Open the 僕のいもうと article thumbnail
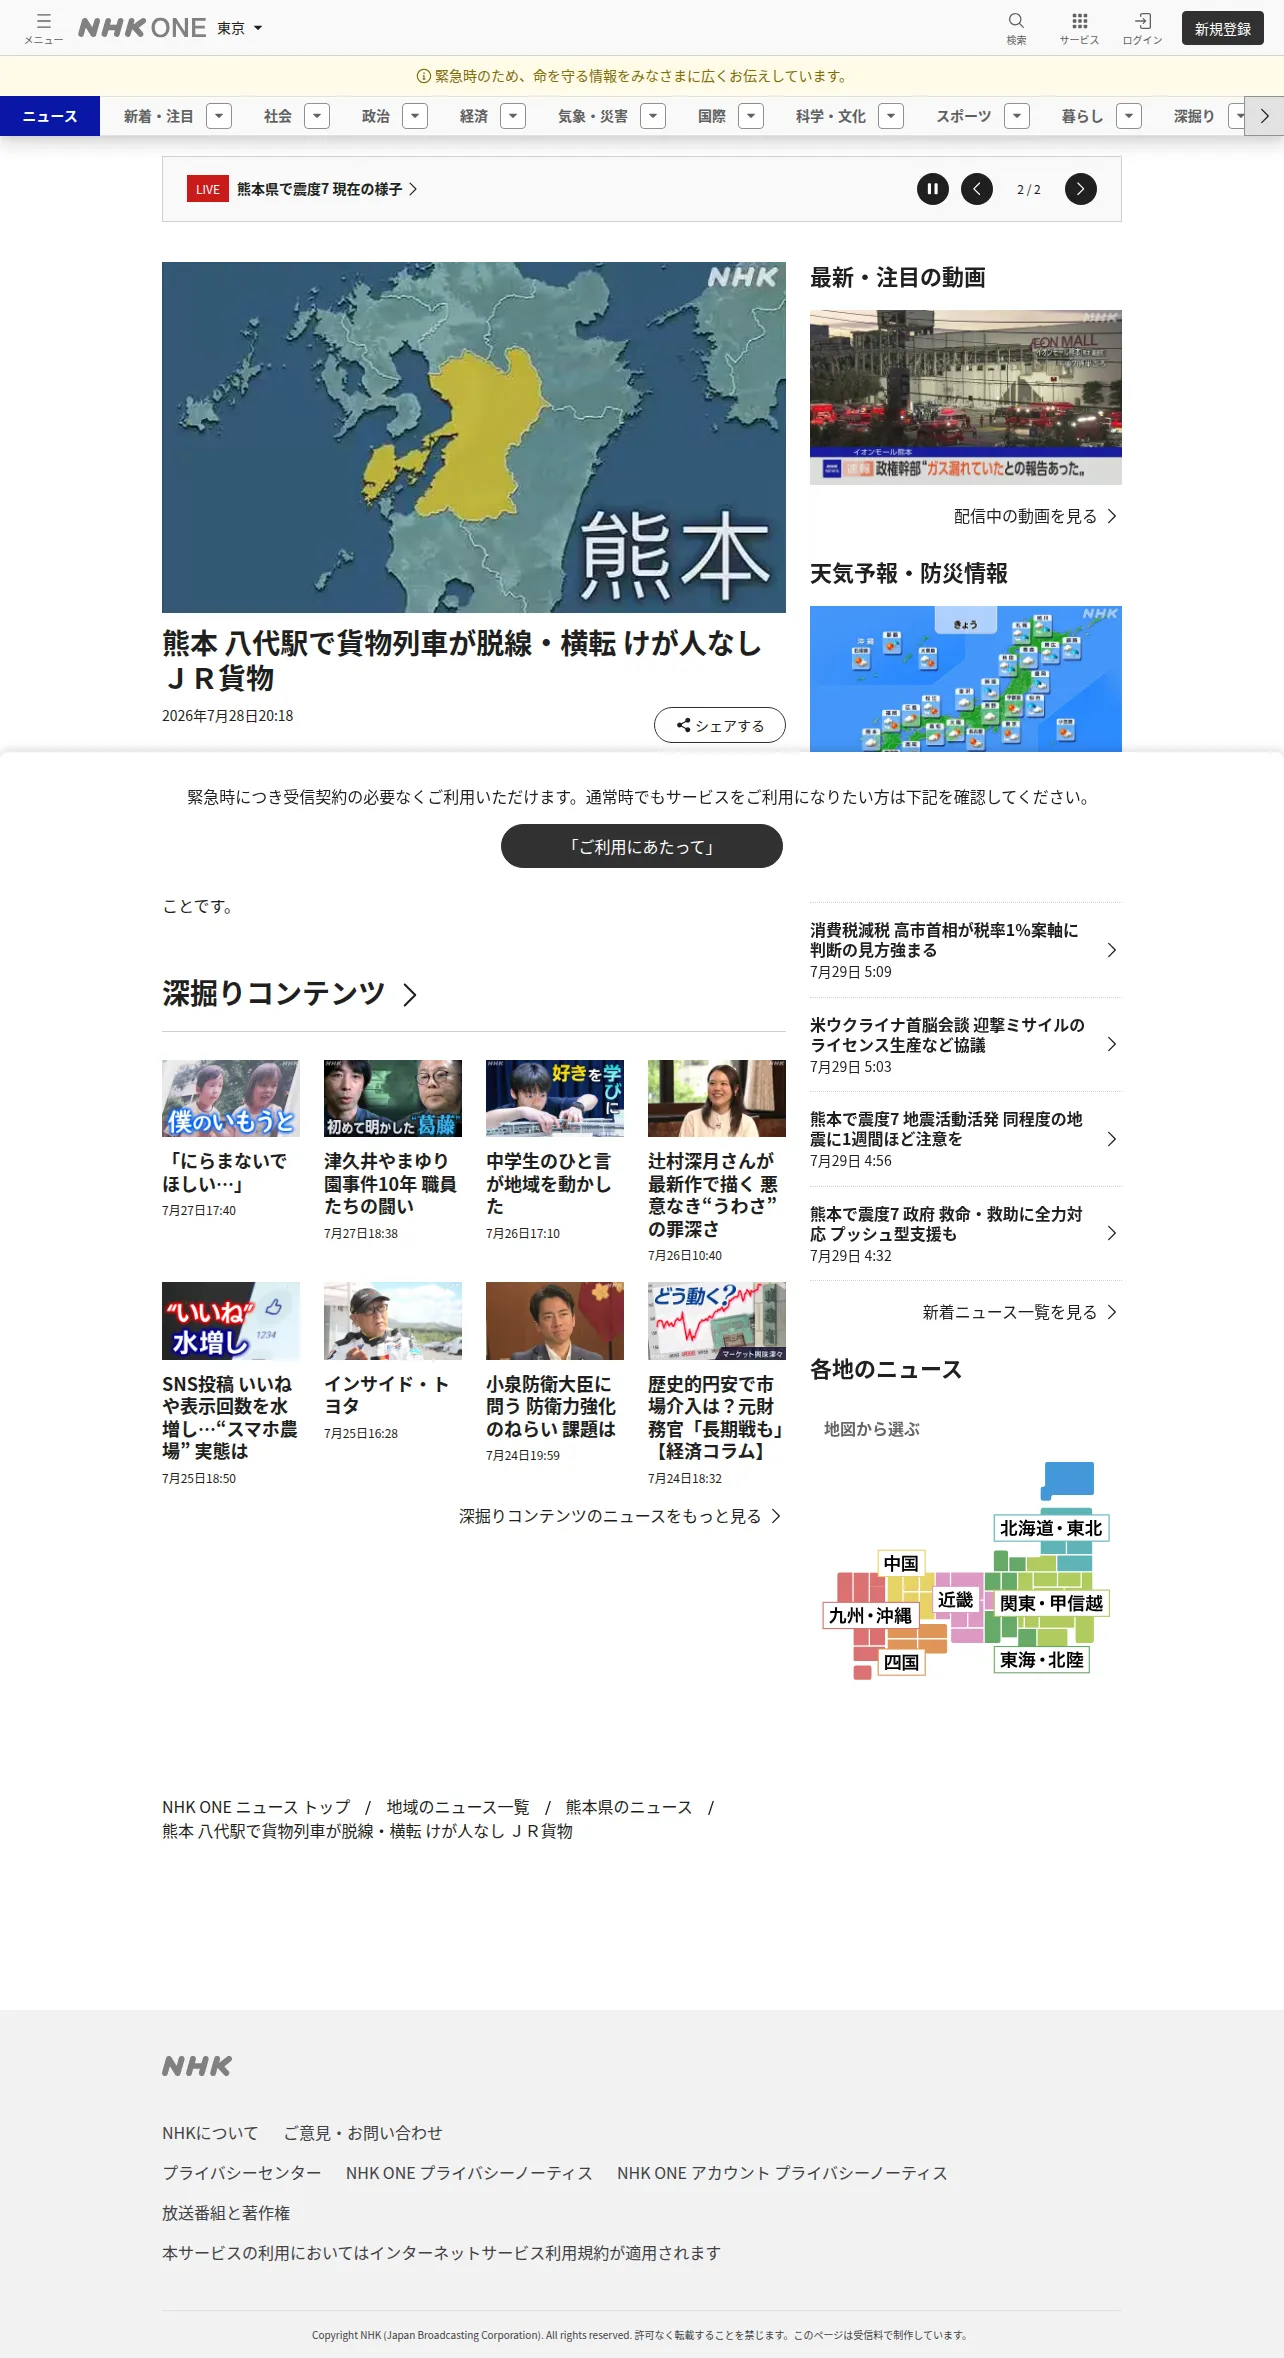 point(231,1098)
